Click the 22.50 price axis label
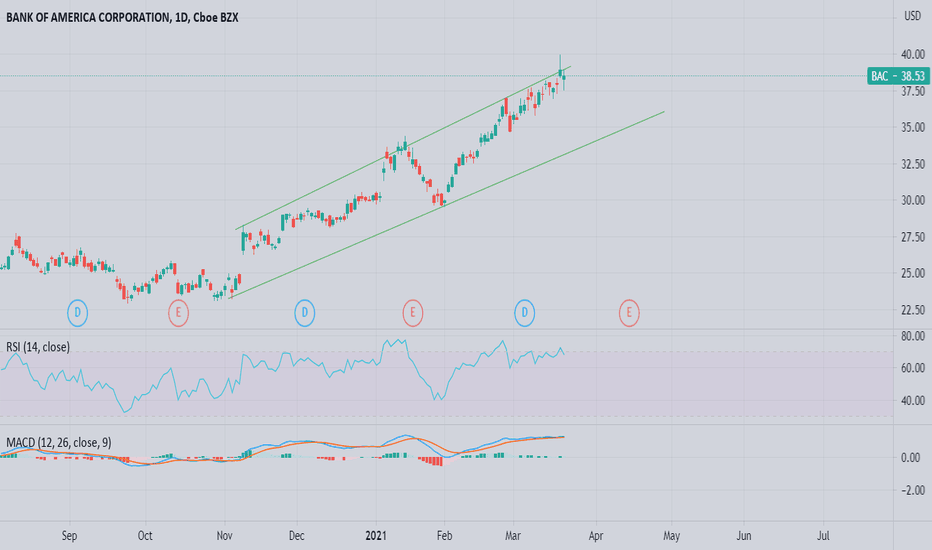This screenshot has height=550, width=932. pyautogui.click(x=913, y=310)
